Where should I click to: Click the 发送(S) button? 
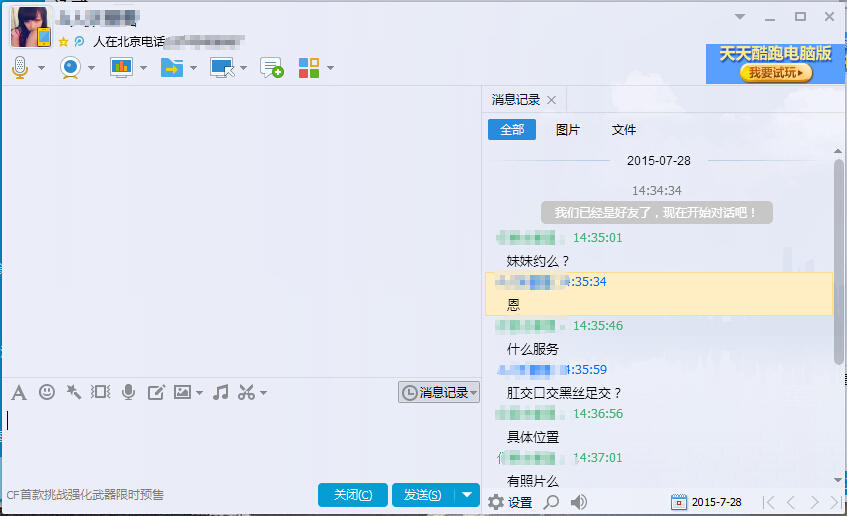pos(423,494)
